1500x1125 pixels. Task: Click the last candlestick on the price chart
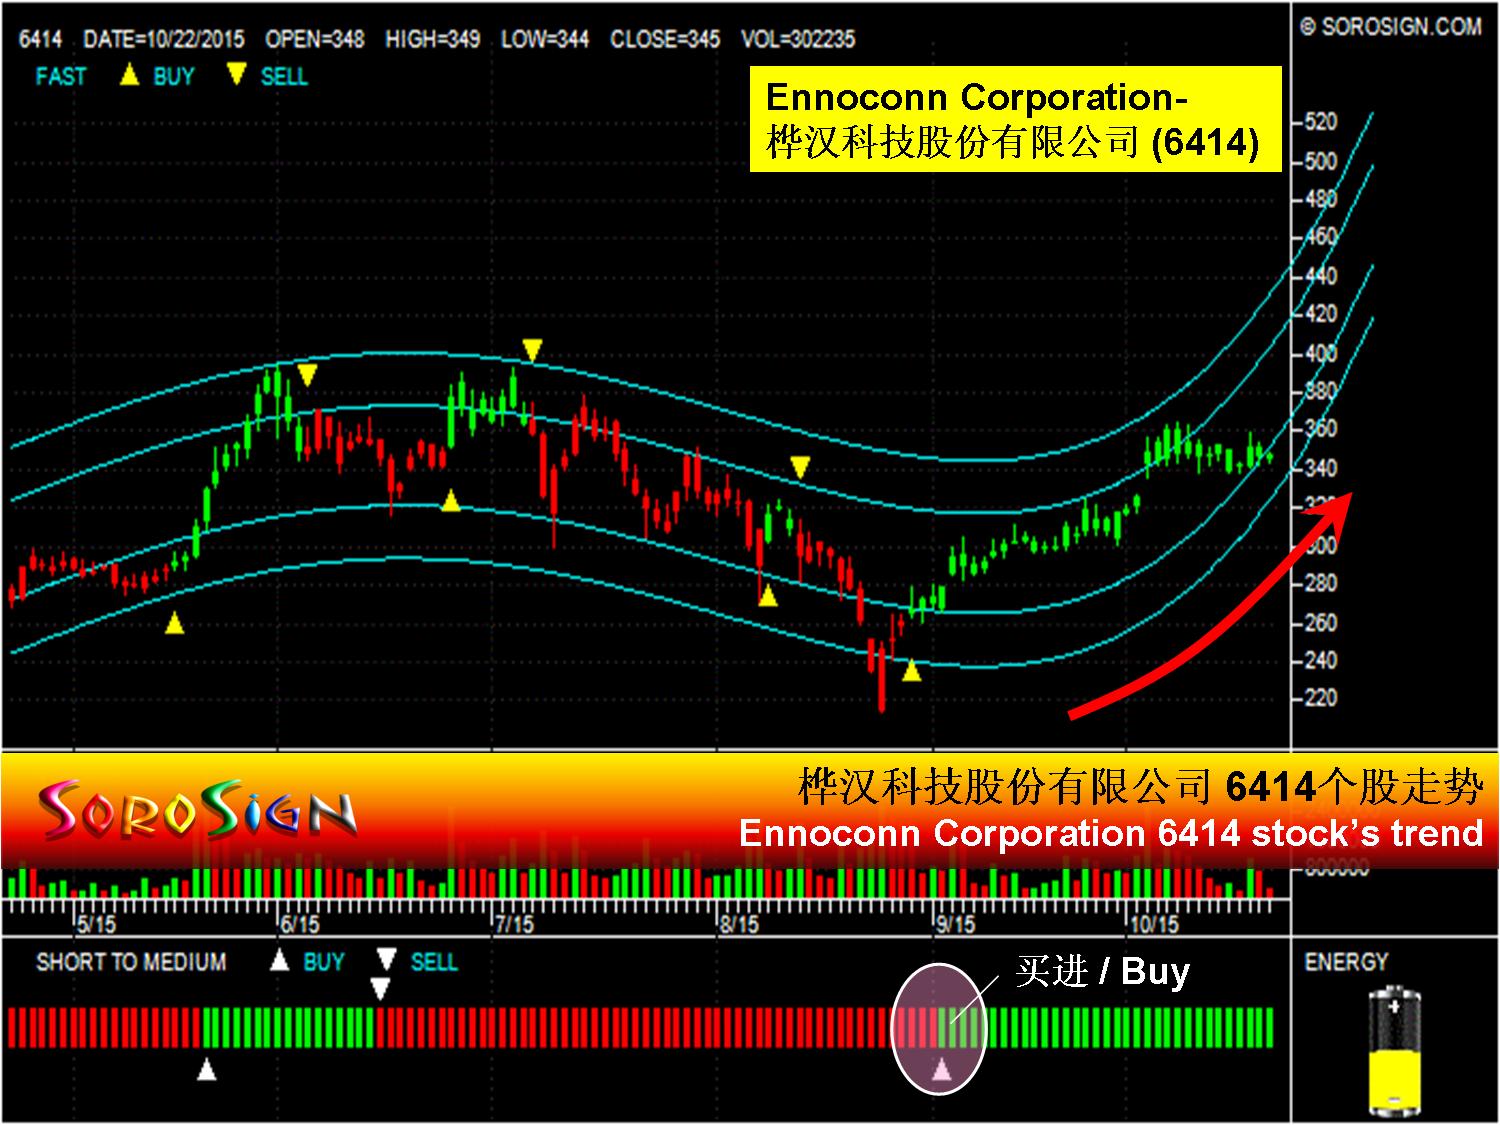1270,457
